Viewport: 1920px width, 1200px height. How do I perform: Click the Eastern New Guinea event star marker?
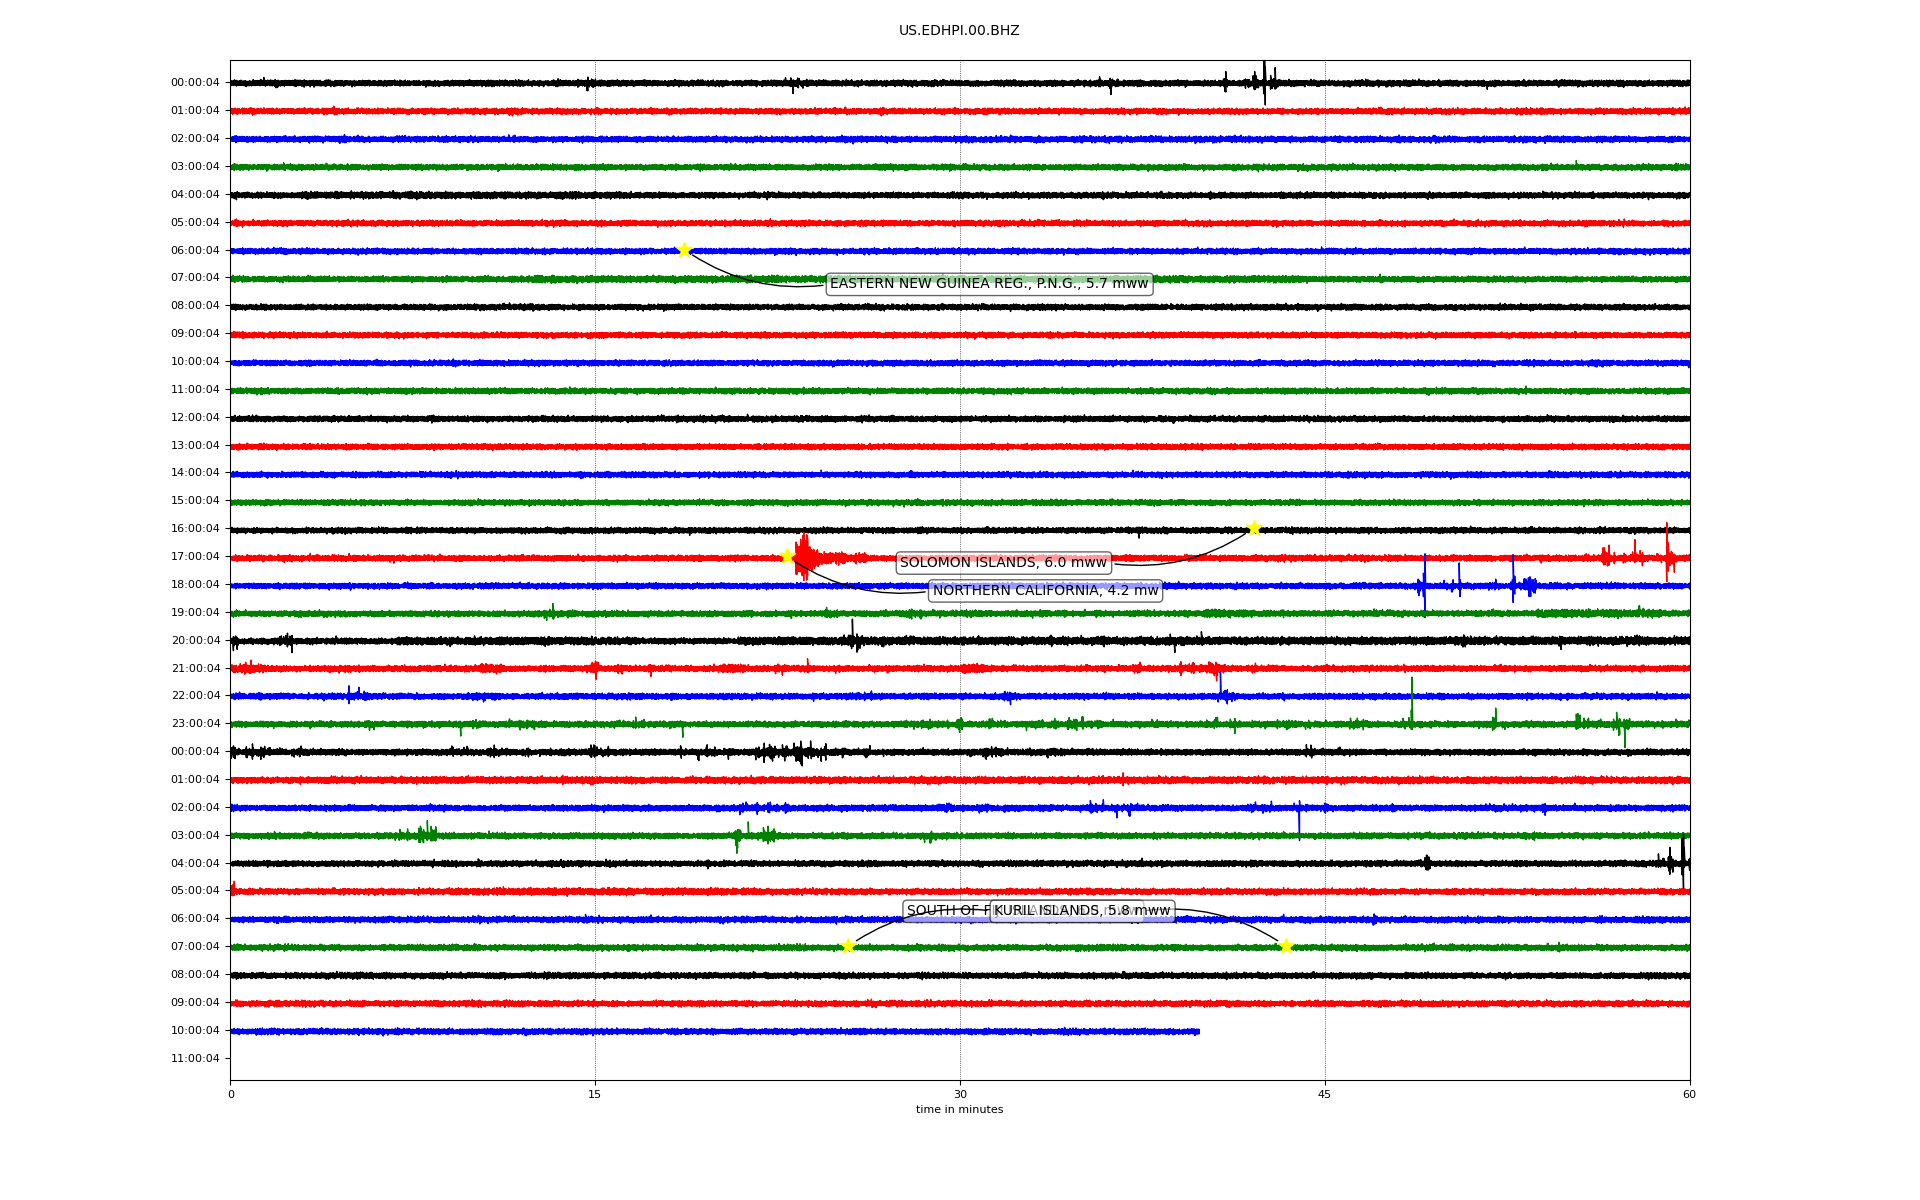pyautogui.click(x=684, y=250)
